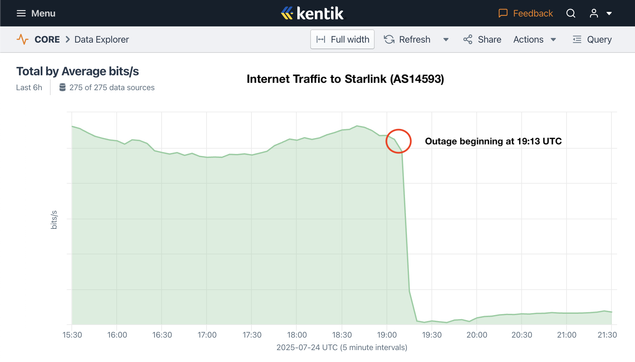The image size is (635, 362).
Task: Click the CORE pulse icon
Action: pos(23,39)
